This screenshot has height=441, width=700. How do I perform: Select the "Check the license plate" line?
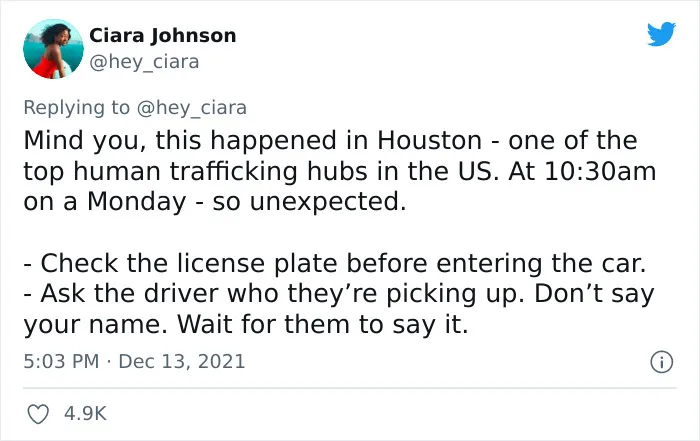(x=335, y=263)
